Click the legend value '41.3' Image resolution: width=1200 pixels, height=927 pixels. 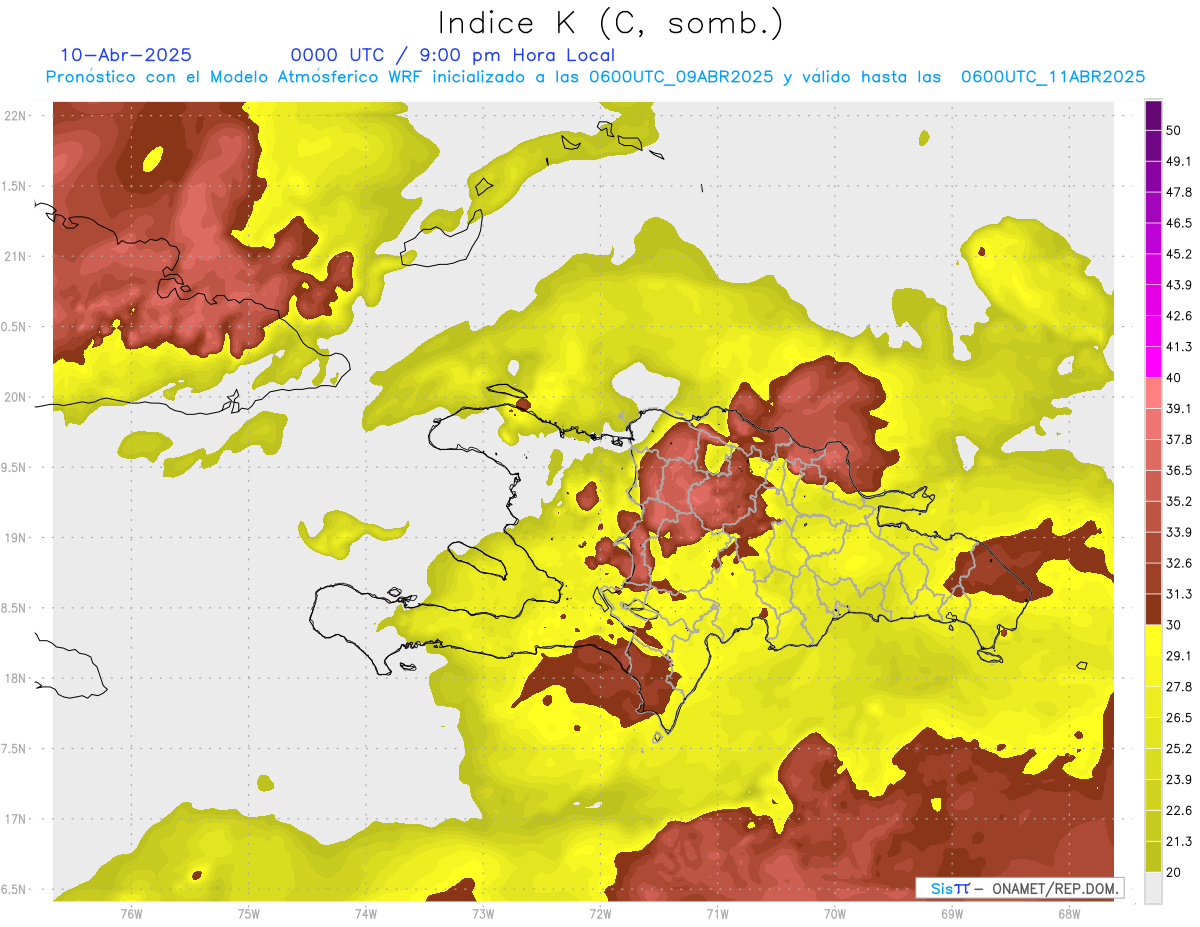(x=1179, y=347)
